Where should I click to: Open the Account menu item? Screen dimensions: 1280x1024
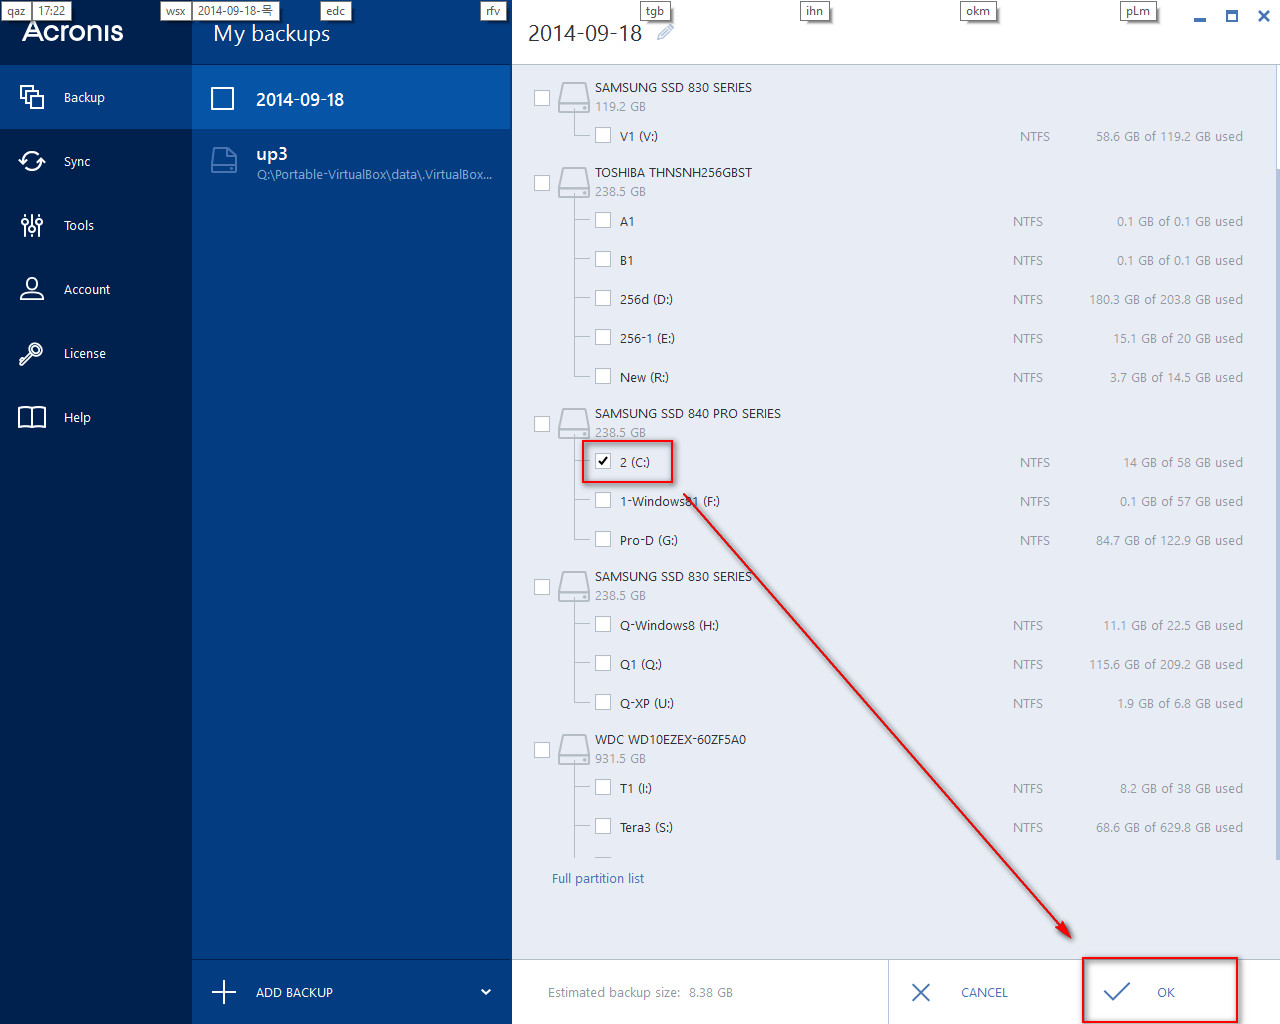(96, 289)
